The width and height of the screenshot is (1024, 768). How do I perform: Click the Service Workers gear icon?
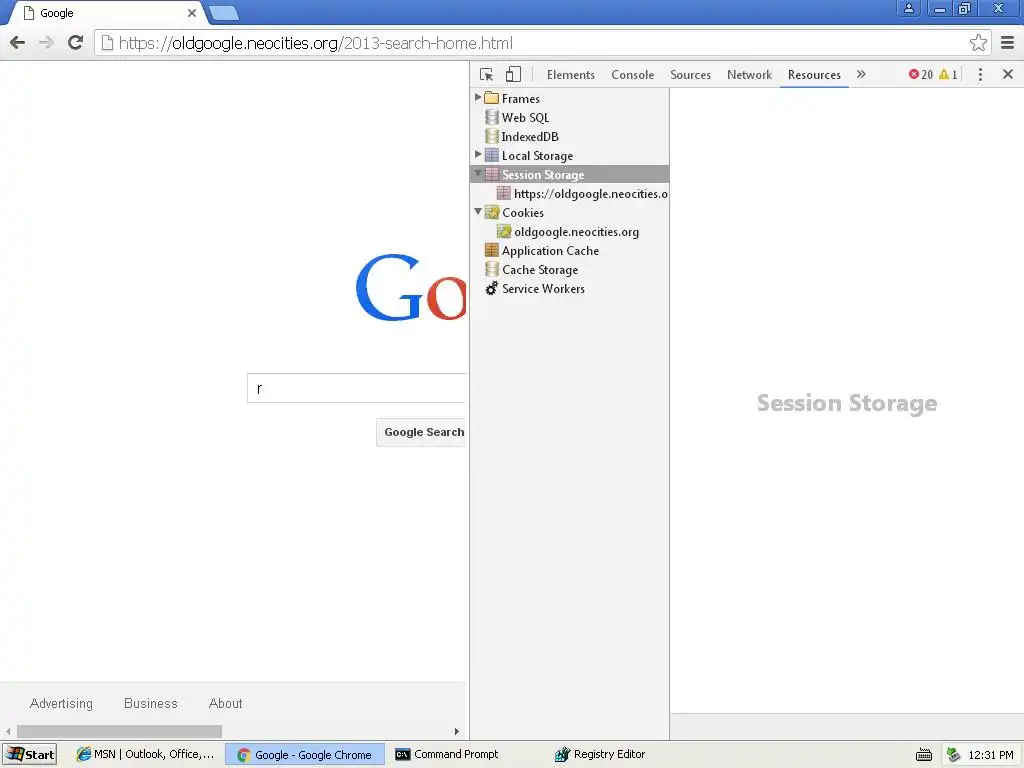[492, 288]
